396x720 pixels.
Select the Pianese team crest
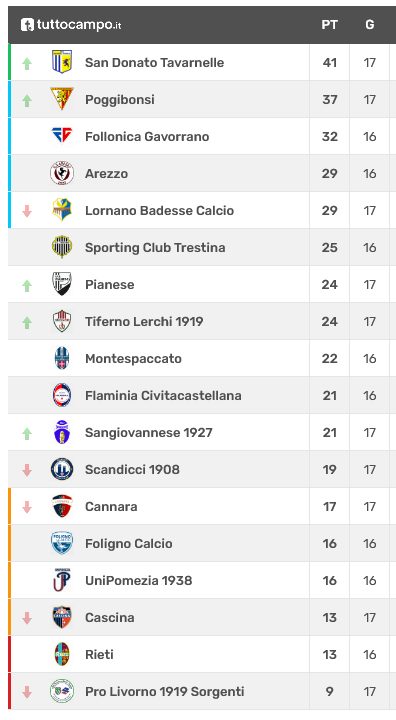[x=62, y=284]
